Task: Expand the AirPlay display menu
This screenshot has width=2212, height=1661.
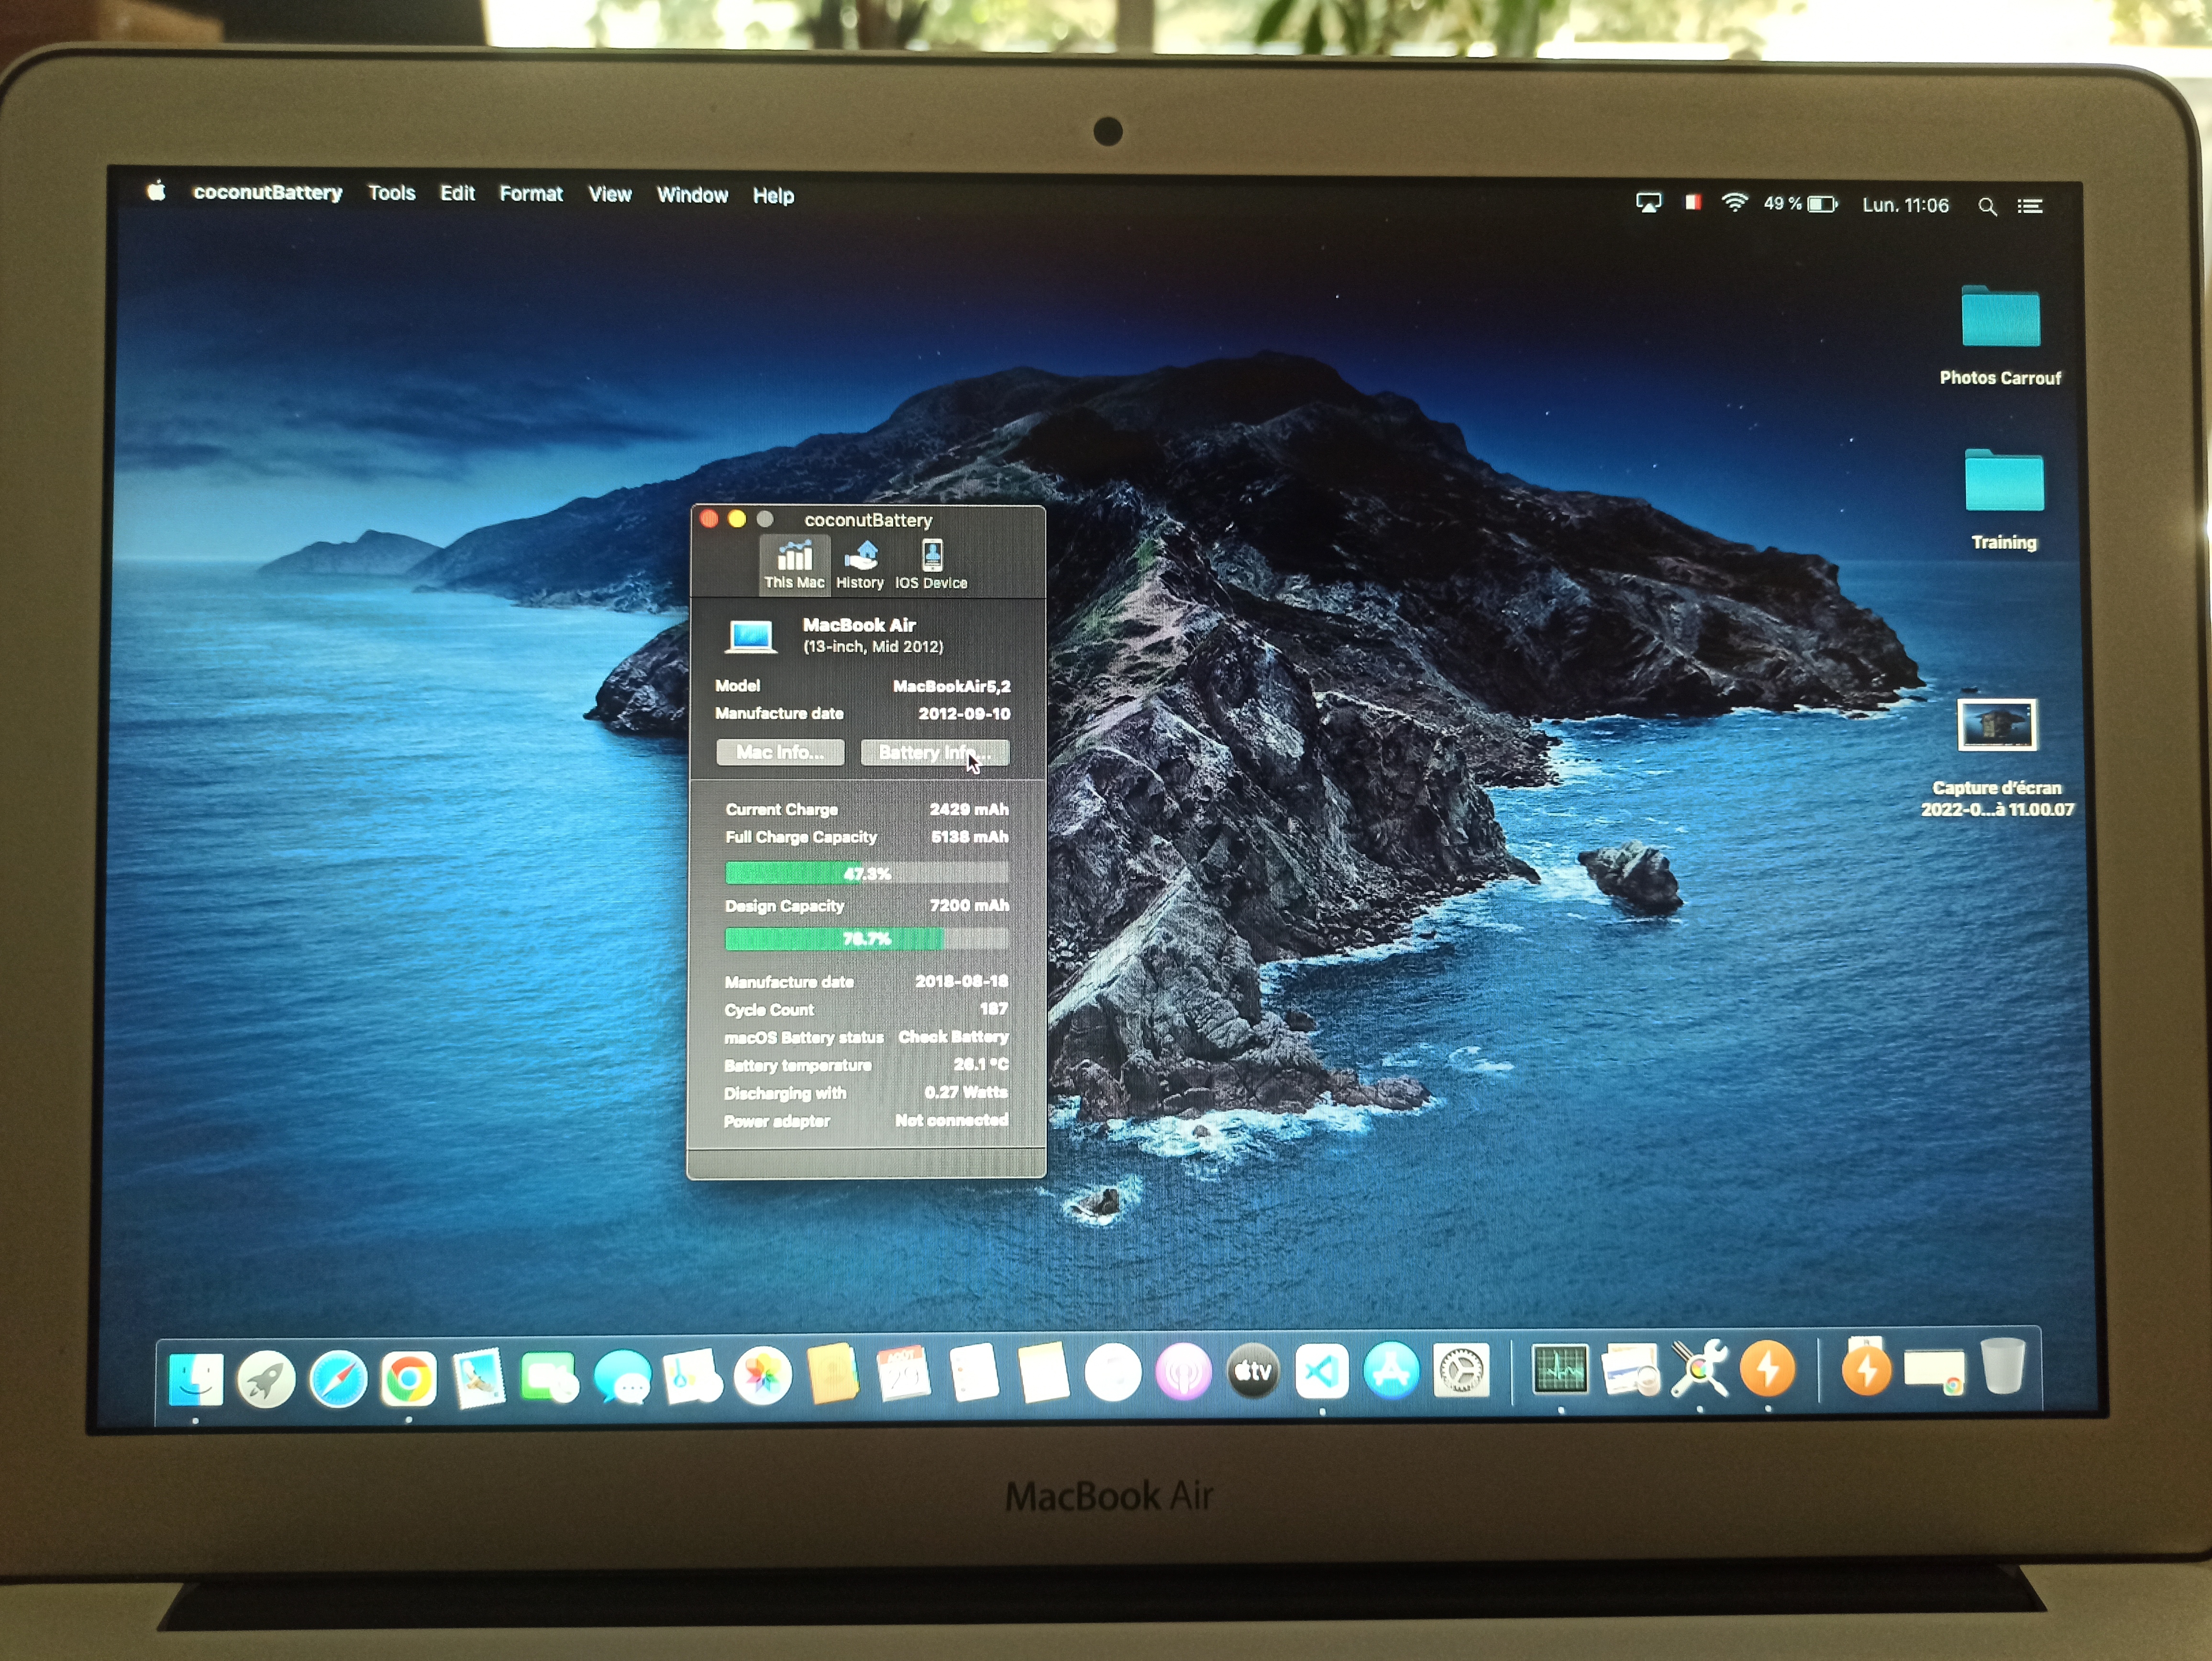Action: click(1648, 203)
